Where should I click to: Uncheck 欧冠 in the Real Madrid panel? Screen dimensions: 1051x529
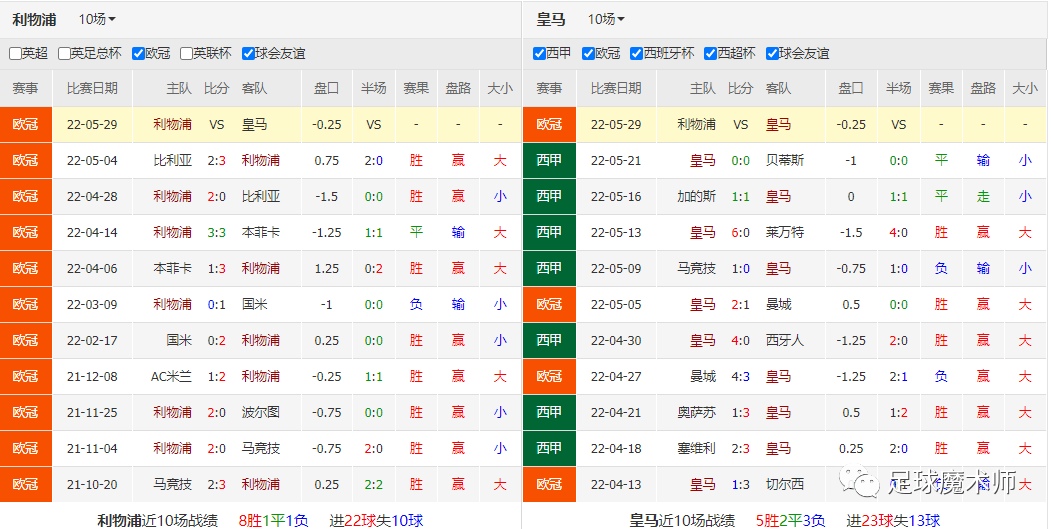589,54
